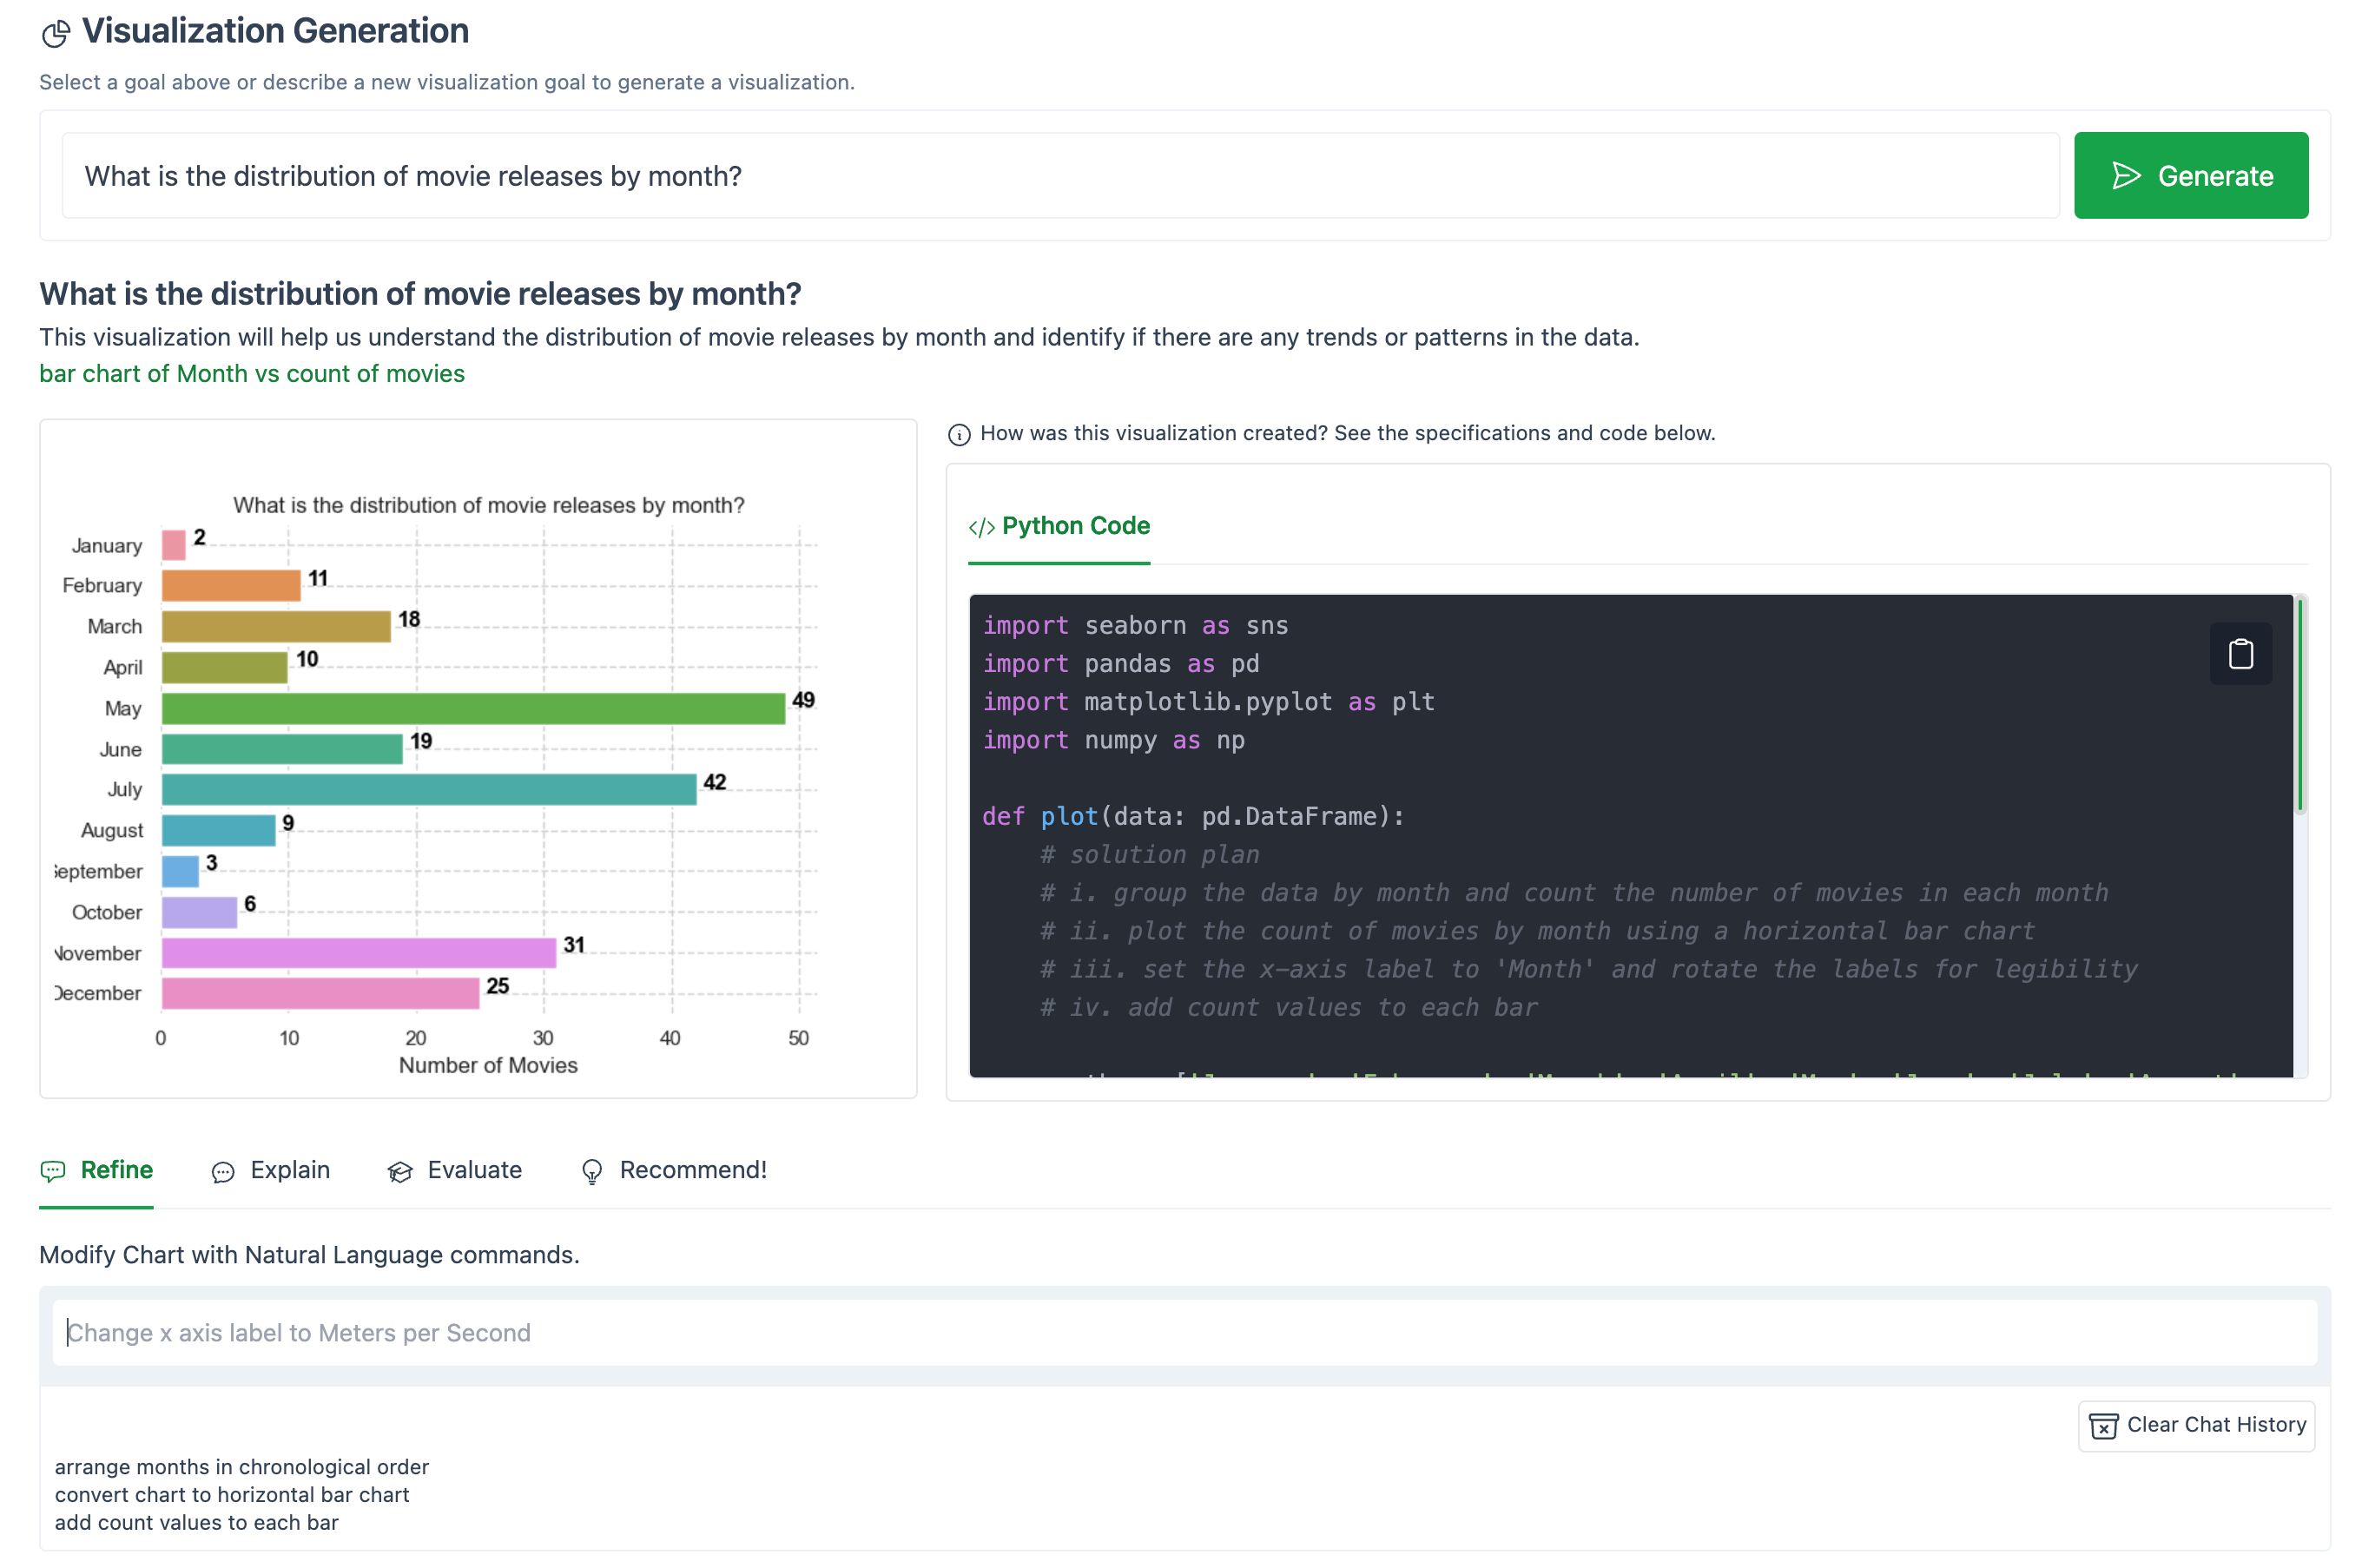Select the Refine tab

116,1170
